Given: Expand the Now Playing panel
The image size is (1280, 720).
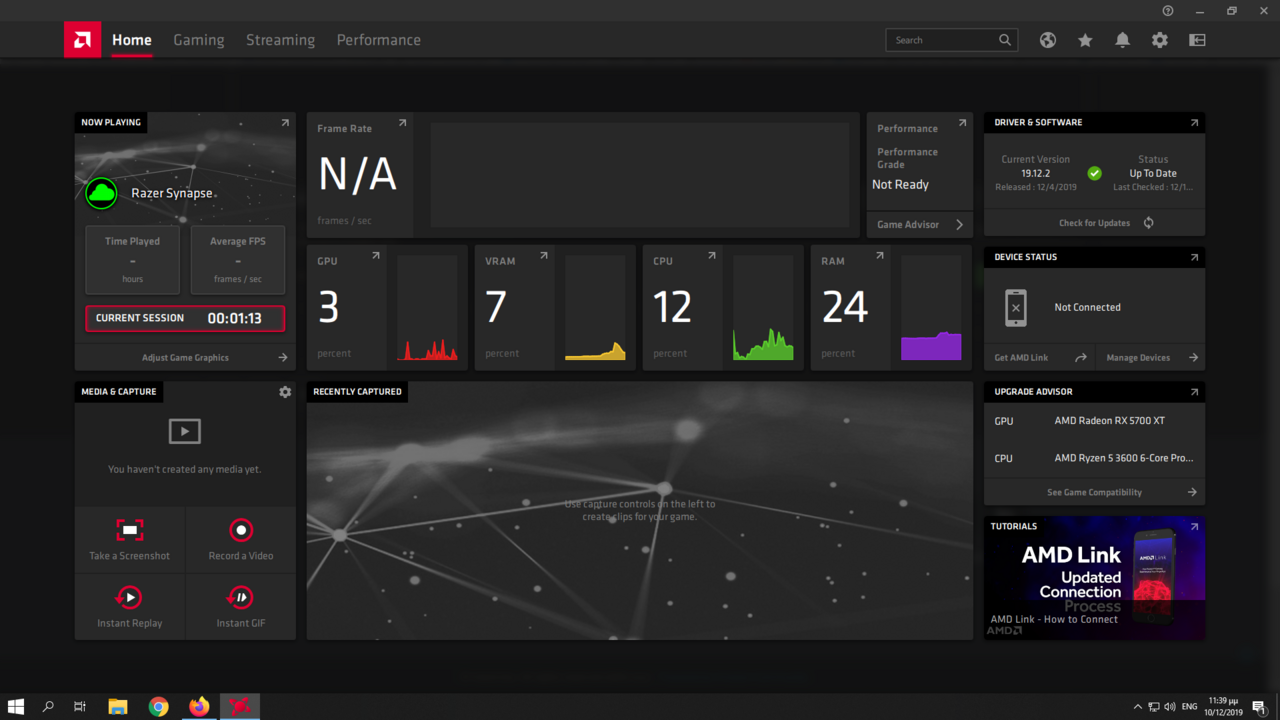Looking at the screenshot, I should point(285,123).
